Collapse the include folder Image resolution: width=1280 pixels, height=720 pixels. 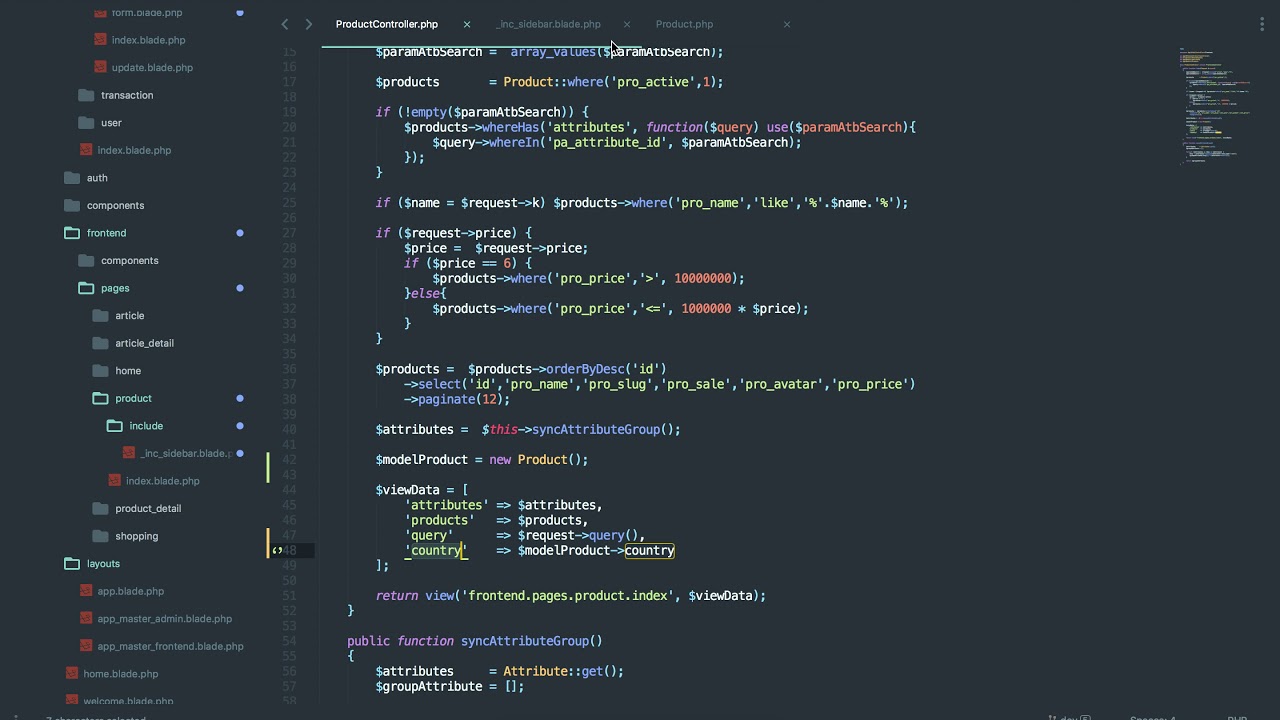coord(114,426)
